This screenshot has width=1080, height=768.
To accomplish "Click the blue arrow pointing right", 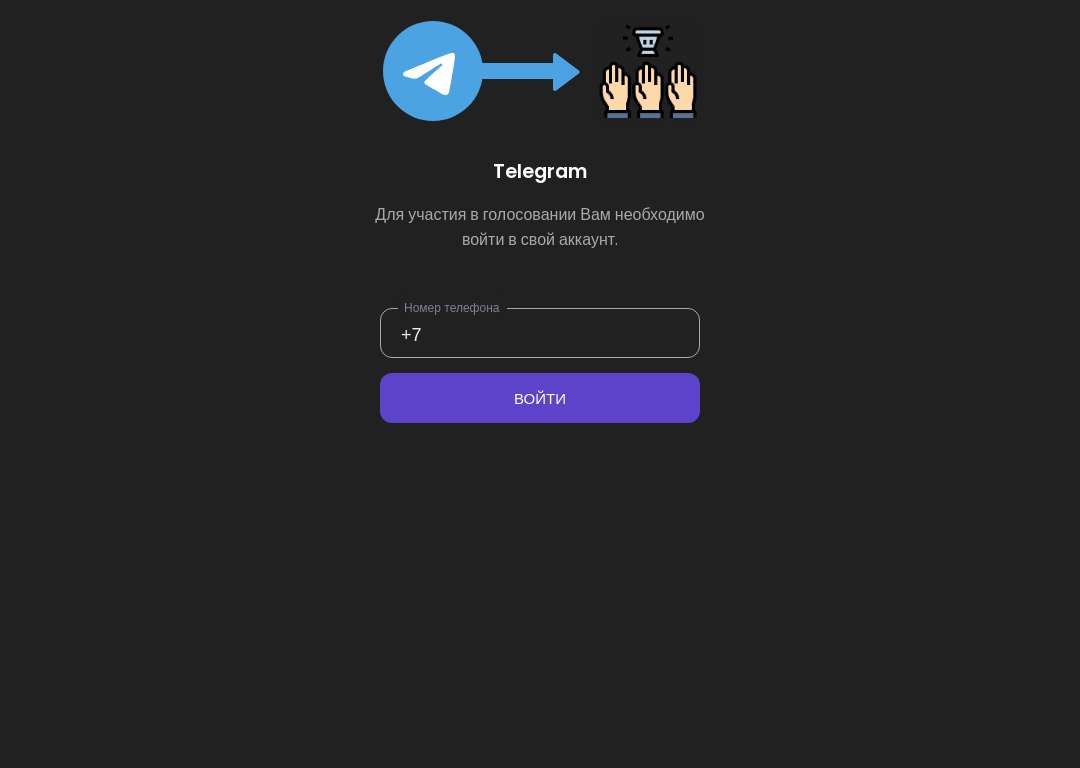I will click(530, 72).
